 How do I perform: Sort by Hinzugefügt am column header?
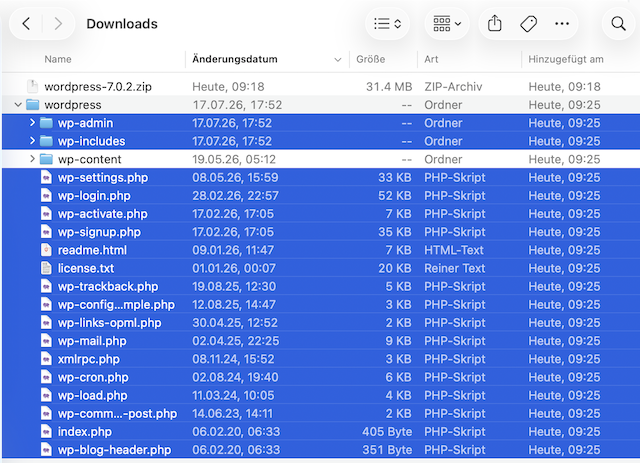[x=566, y=59]
